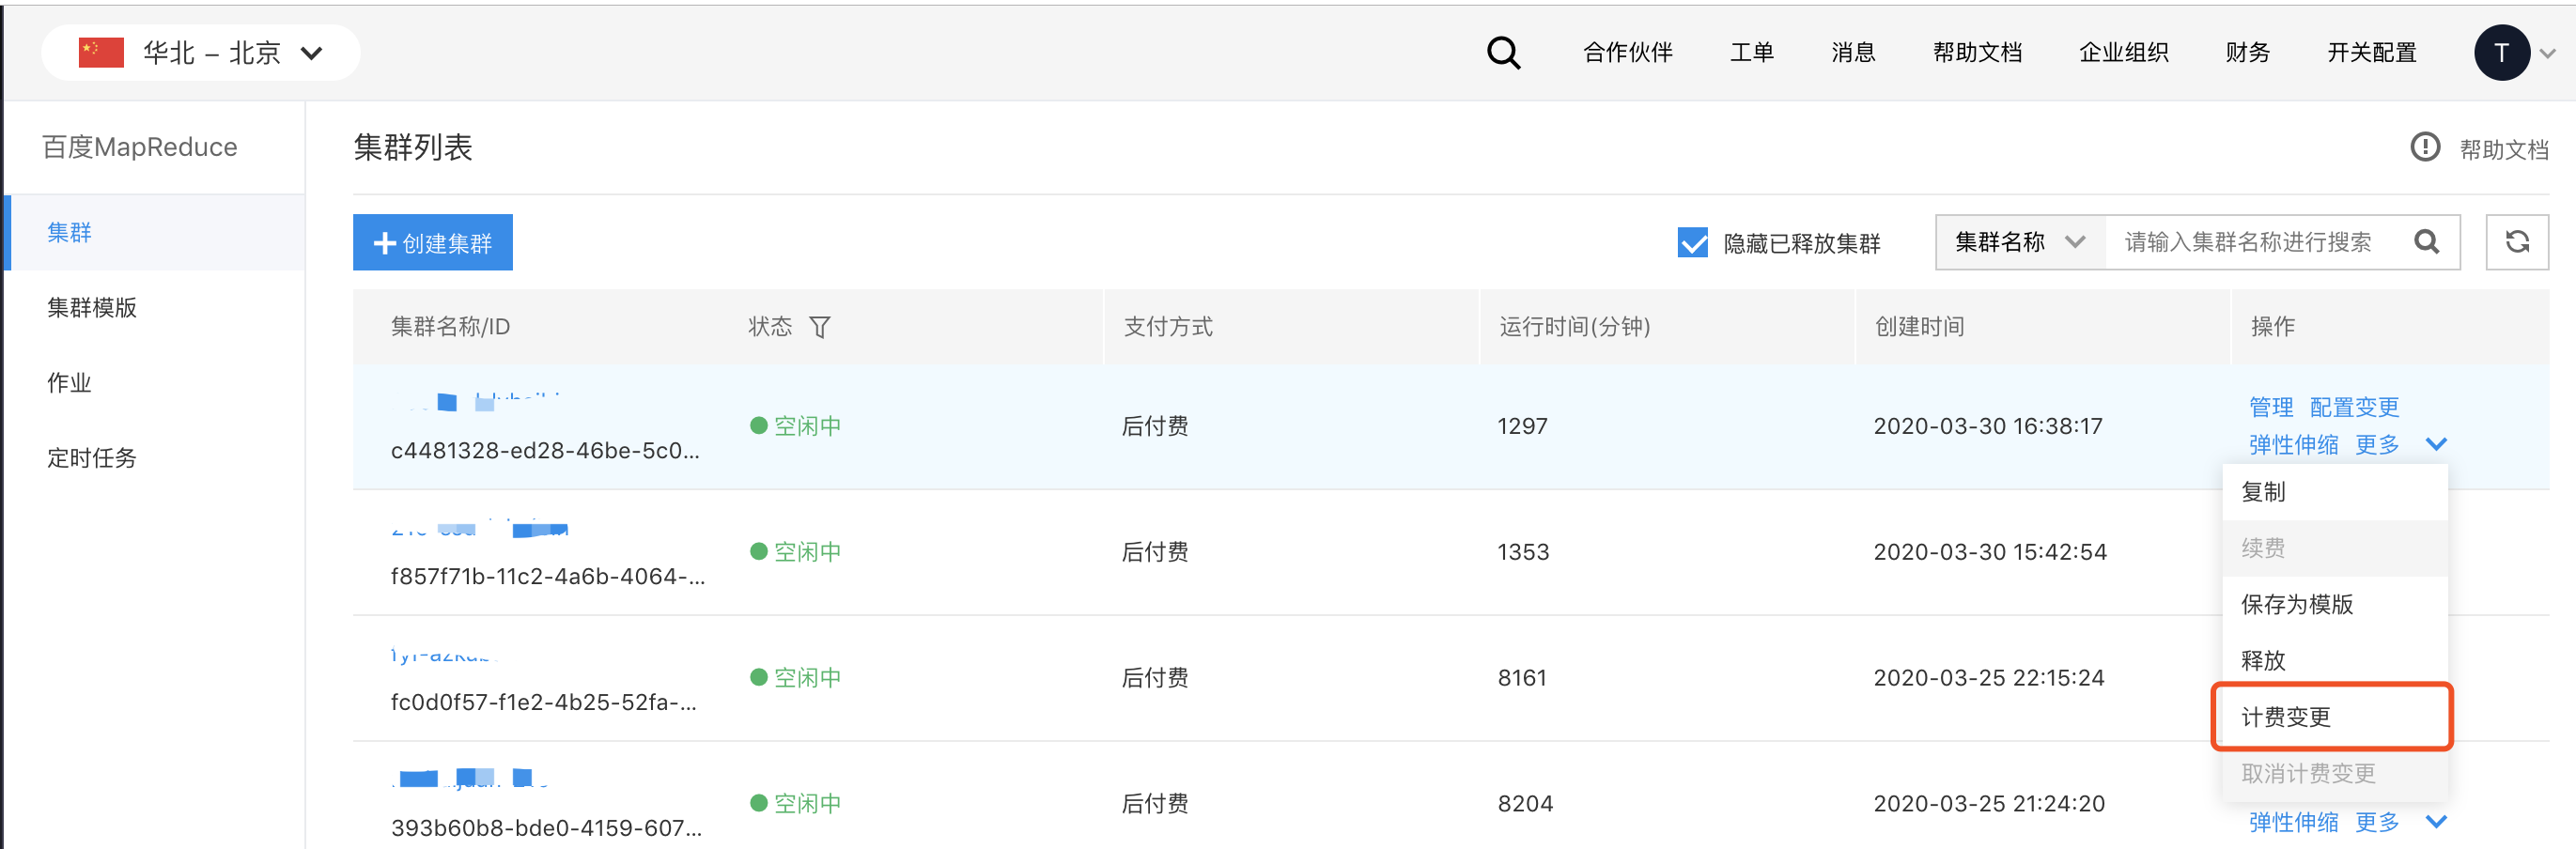Click the 状态 filter funnel icon

819,327
